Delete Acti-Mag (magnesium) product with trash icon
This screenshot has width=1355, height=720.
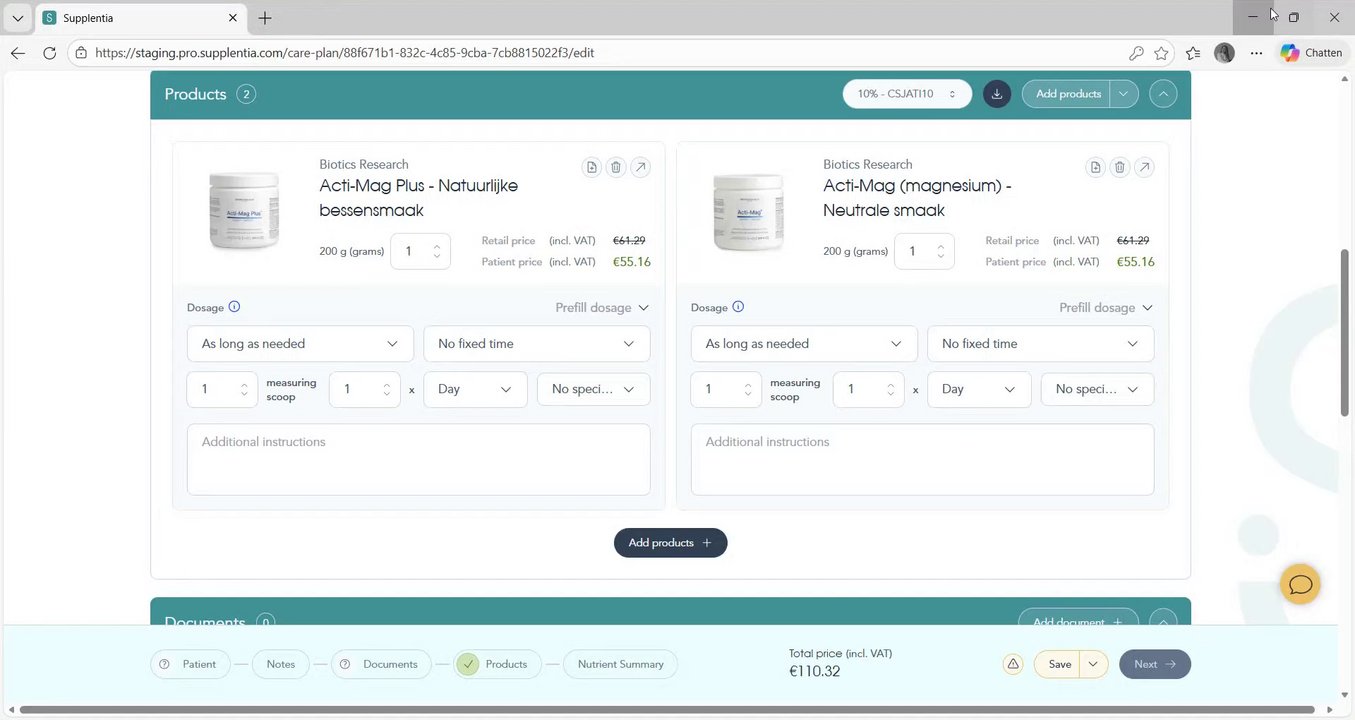pyautogui.click(x=1120, y=167)
